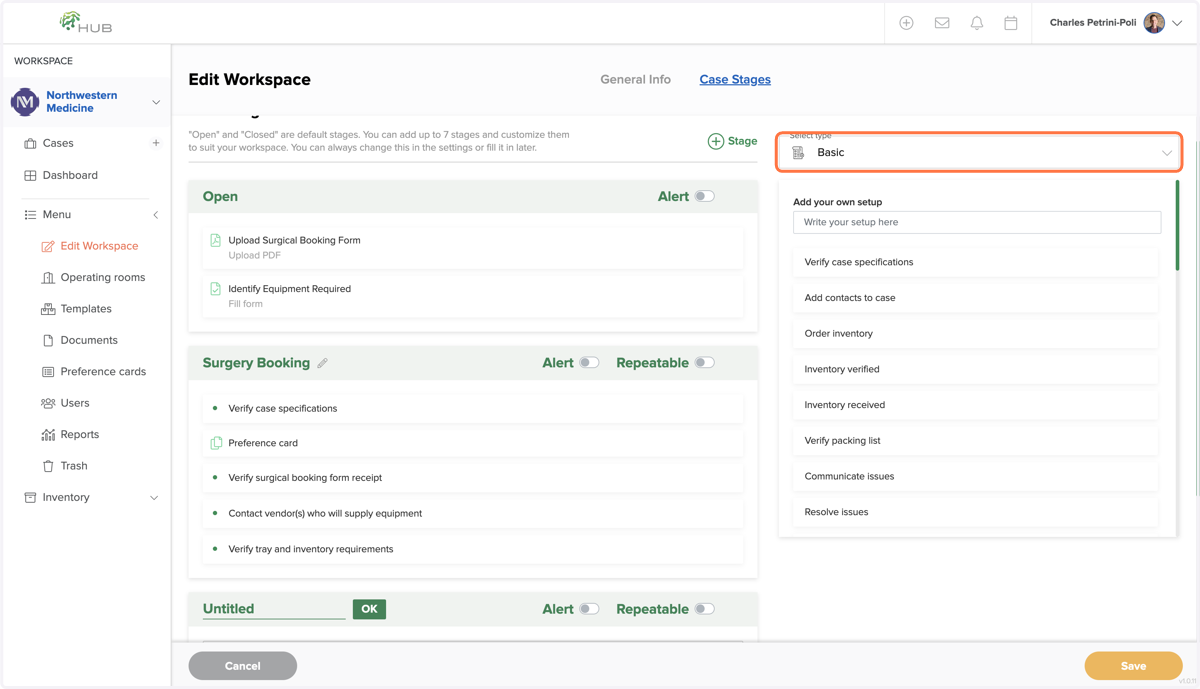This screenshot has height=689, width=1200.
Task: Click the Identify Equipment Required form icon
Action: tap(216, 289)
